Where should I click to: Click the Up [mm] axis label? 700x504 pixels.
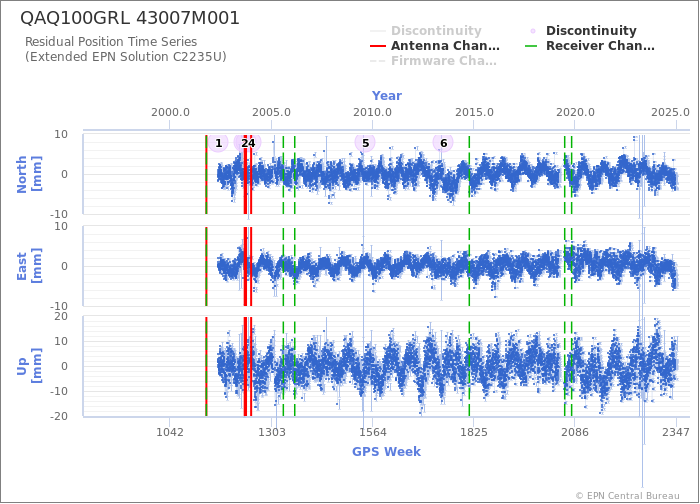29,366
